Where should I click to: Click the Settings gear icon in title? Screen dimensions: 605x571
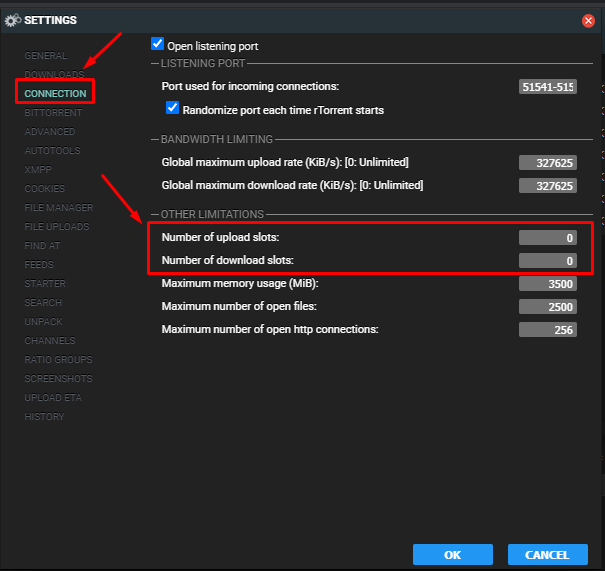[12, 20]
